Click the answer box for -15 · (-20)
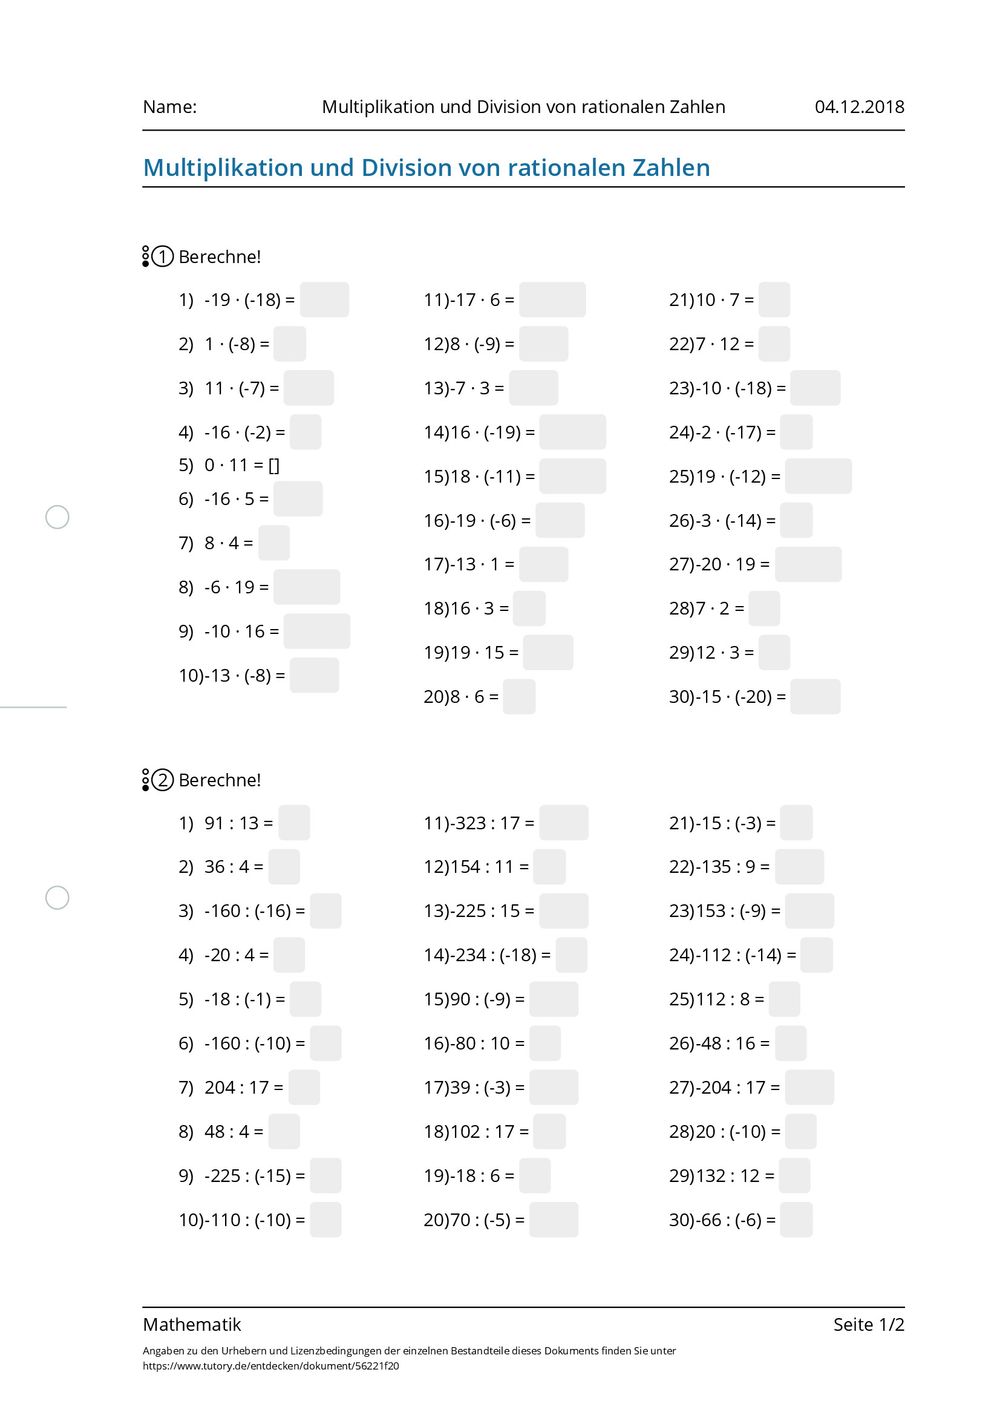The width and height of the screenshot is (1000, 1416). 815,697
